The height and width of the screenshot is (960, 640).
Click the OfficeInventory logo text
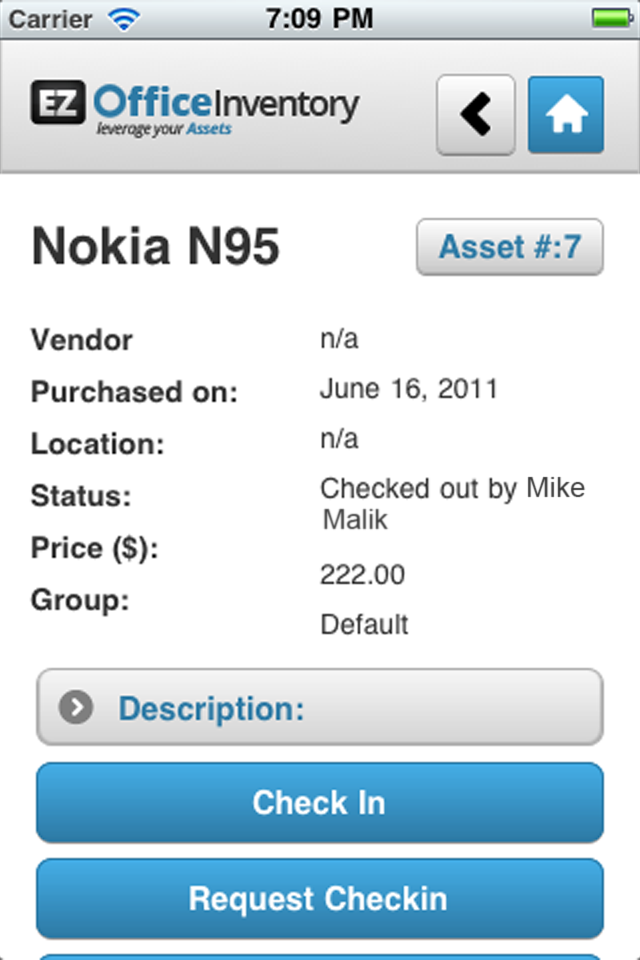coord(226,103)
